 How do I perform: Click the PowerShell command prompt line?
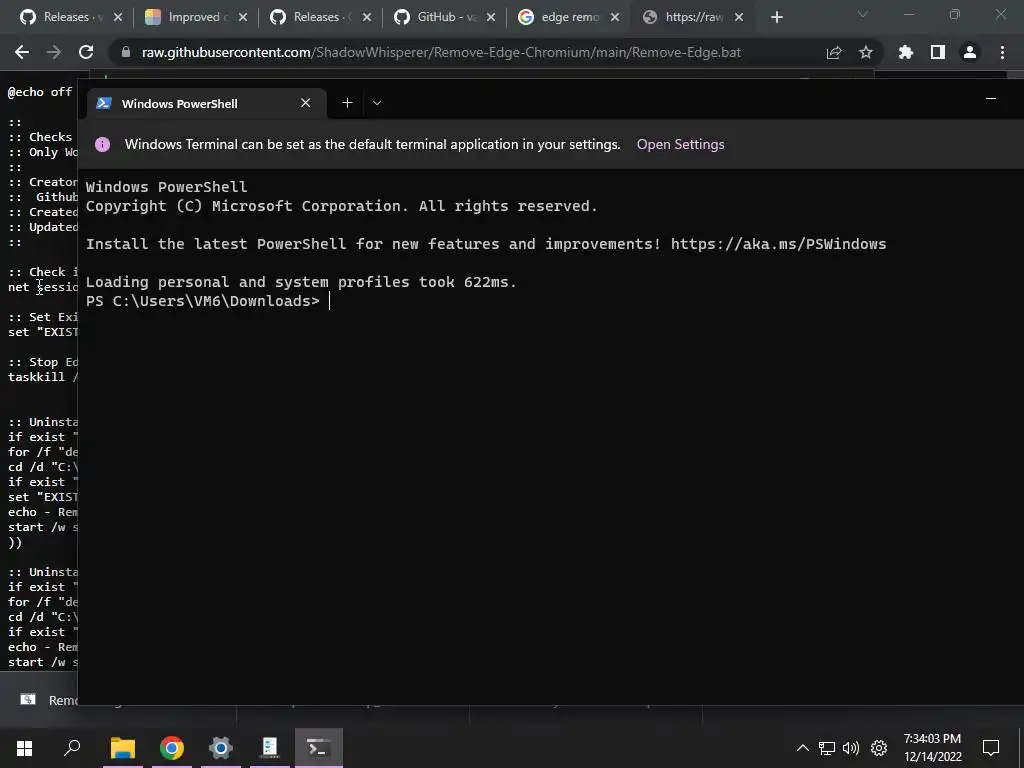pos(209,300)
